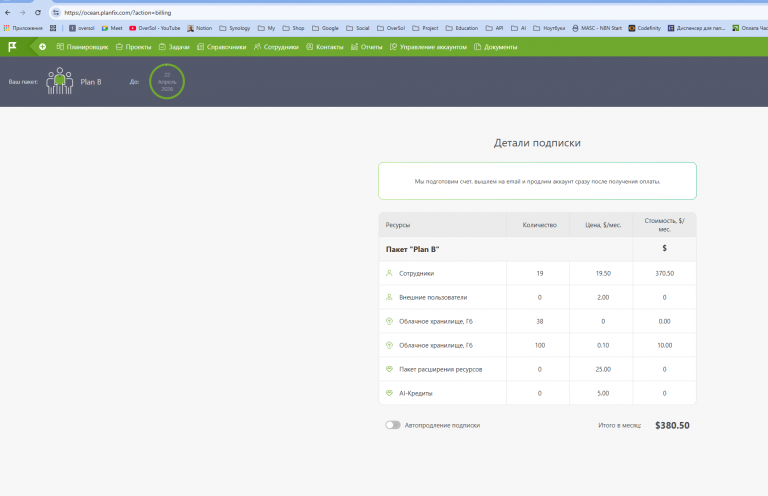Click the person icon beside Сотрудники row

click(389, 273)
